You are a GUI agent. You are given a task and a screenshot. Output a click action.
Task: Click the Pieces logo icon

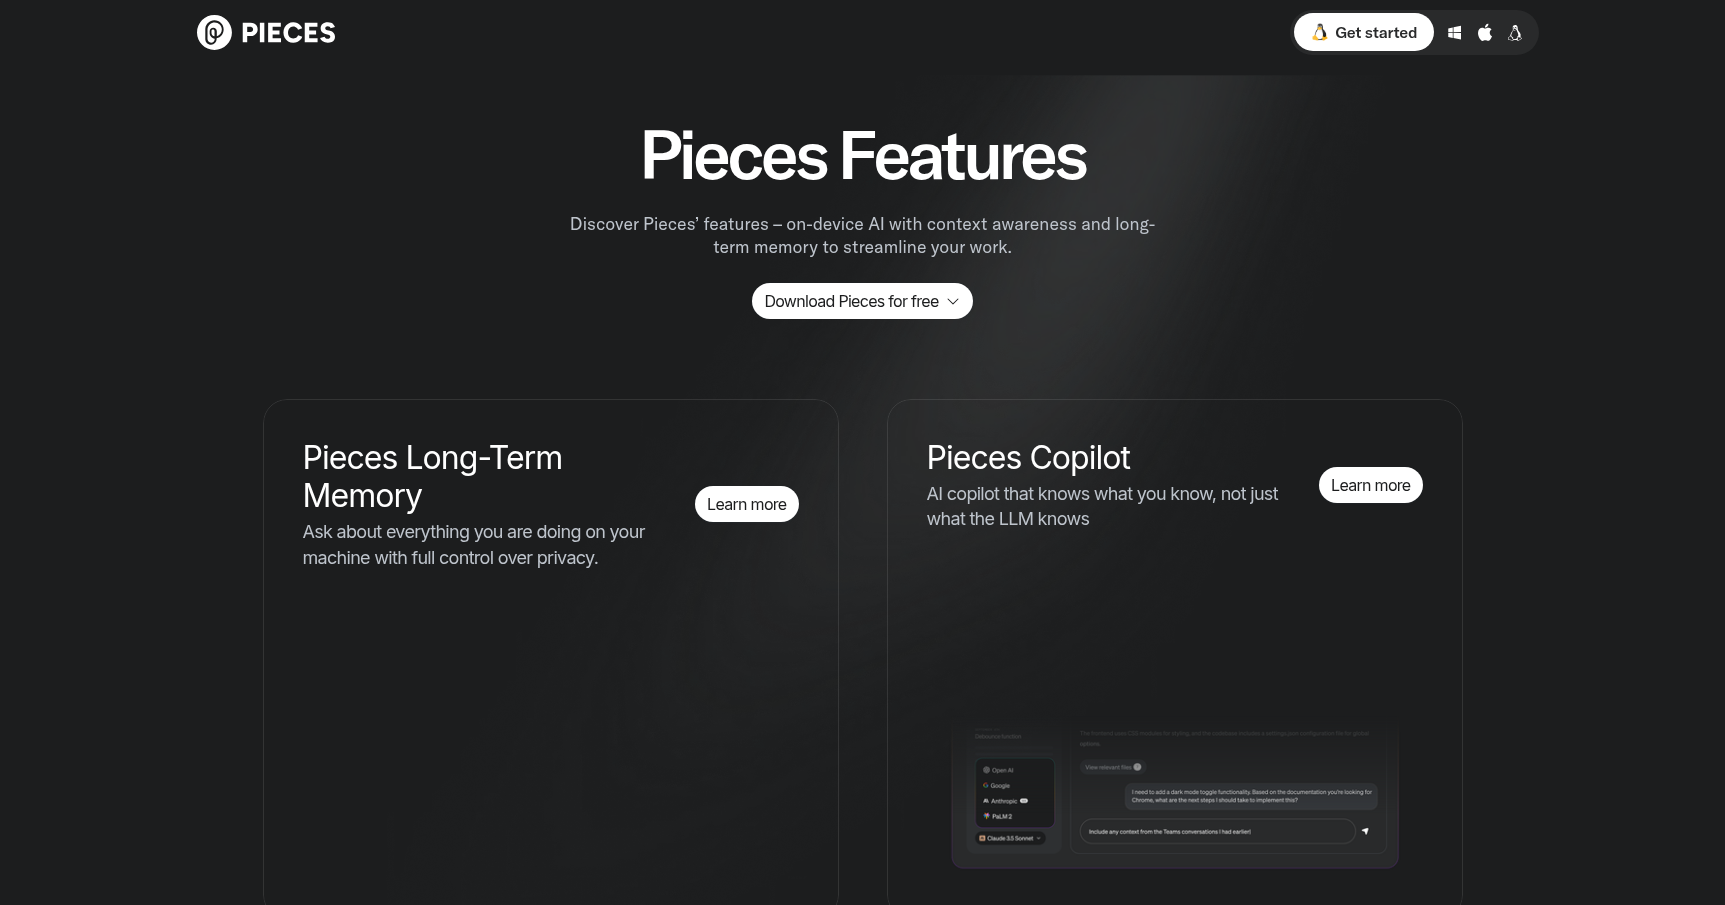[212, 32]
